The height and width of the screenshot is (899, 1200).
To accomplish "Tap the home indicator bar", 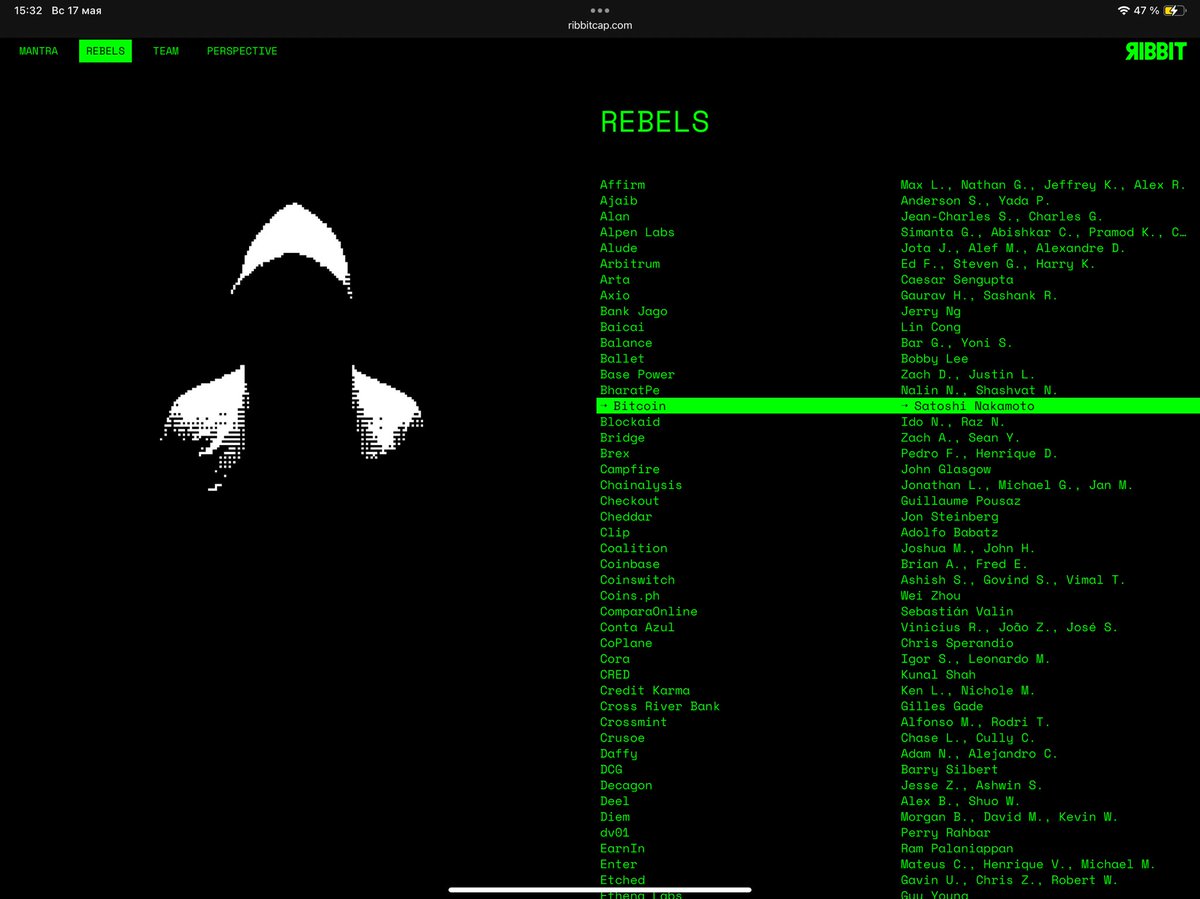I will (600, 889).
